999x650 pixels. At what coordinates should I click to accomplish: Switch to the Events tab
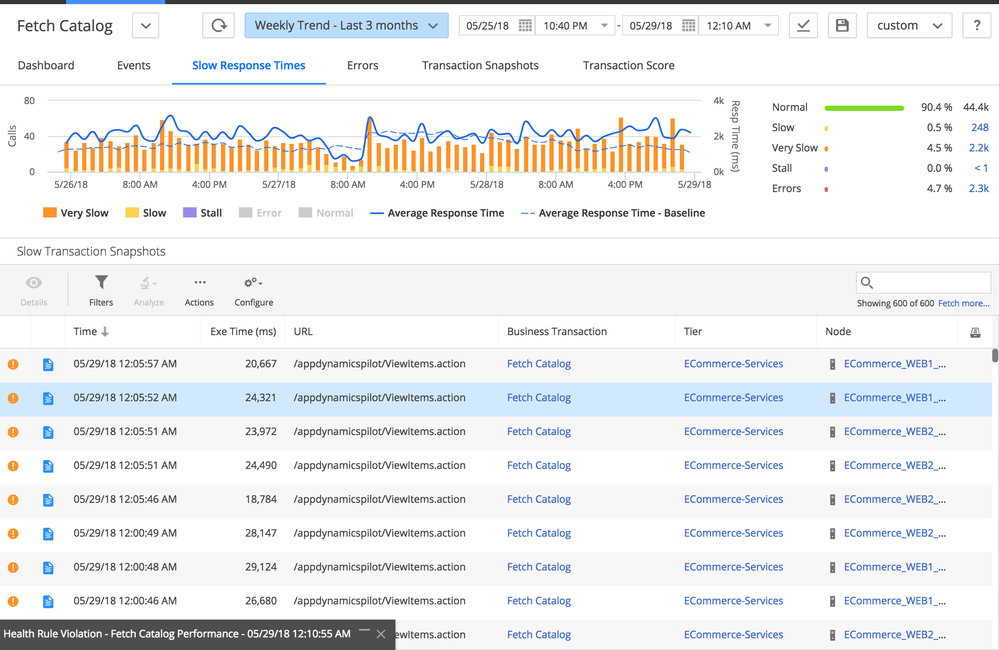134,65
